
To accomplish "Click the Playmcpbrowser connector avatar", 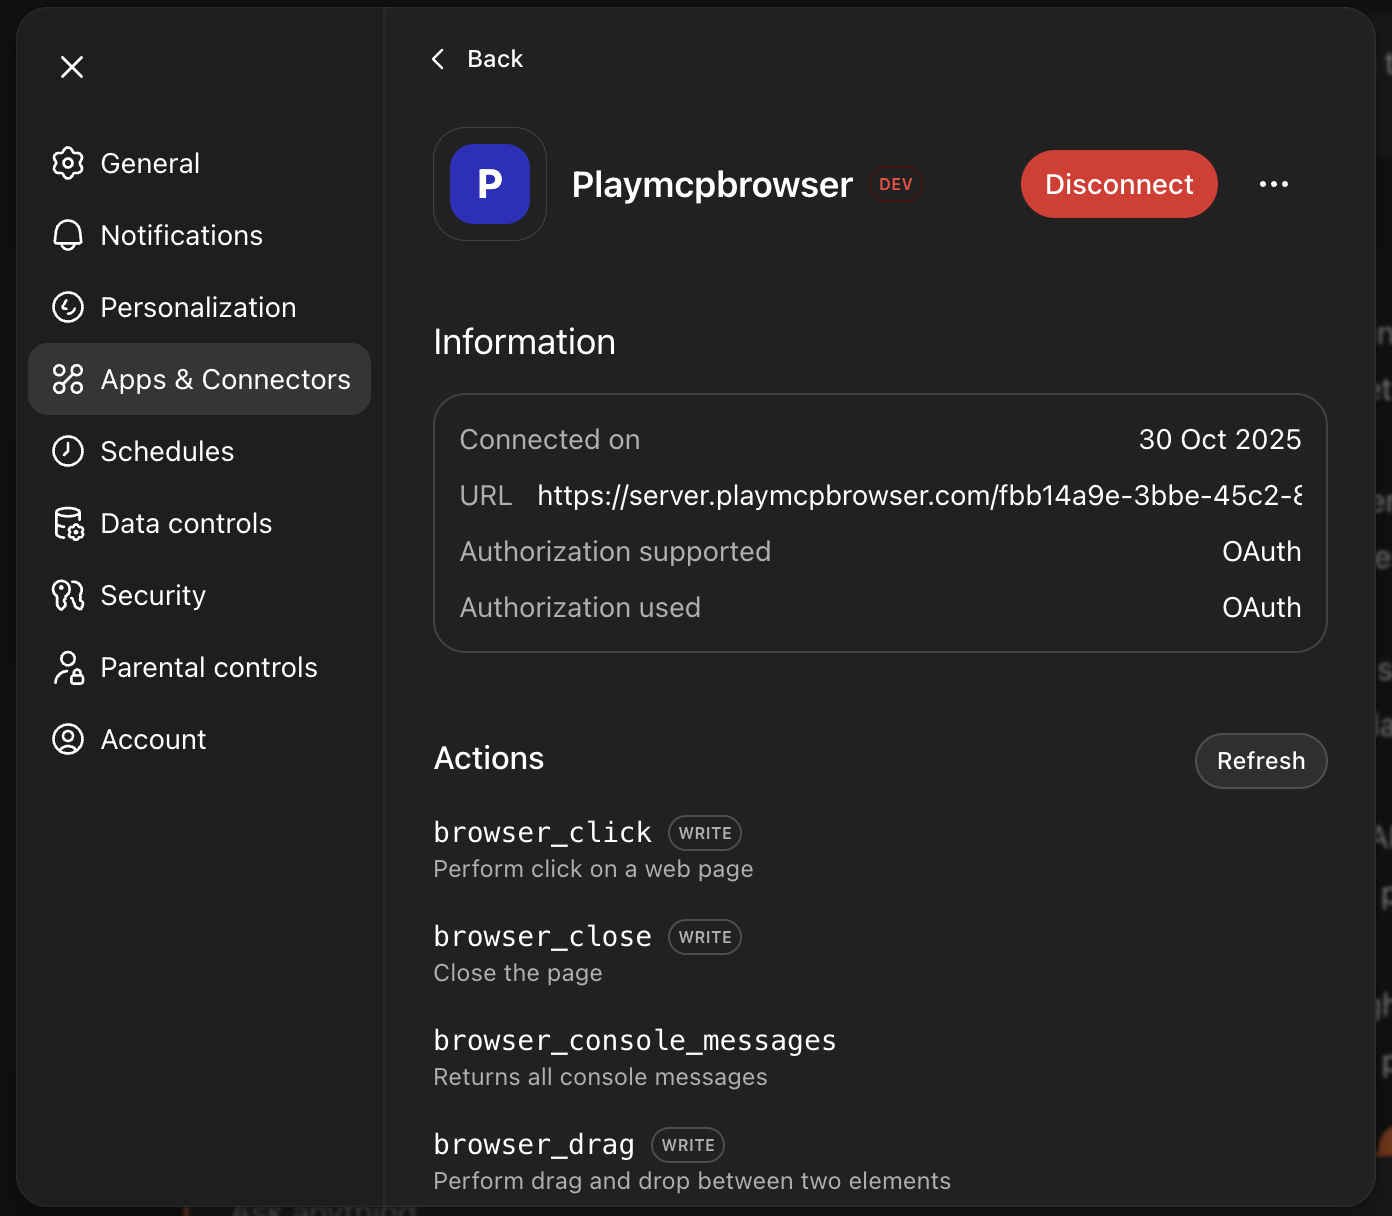I will click(489, 184).
